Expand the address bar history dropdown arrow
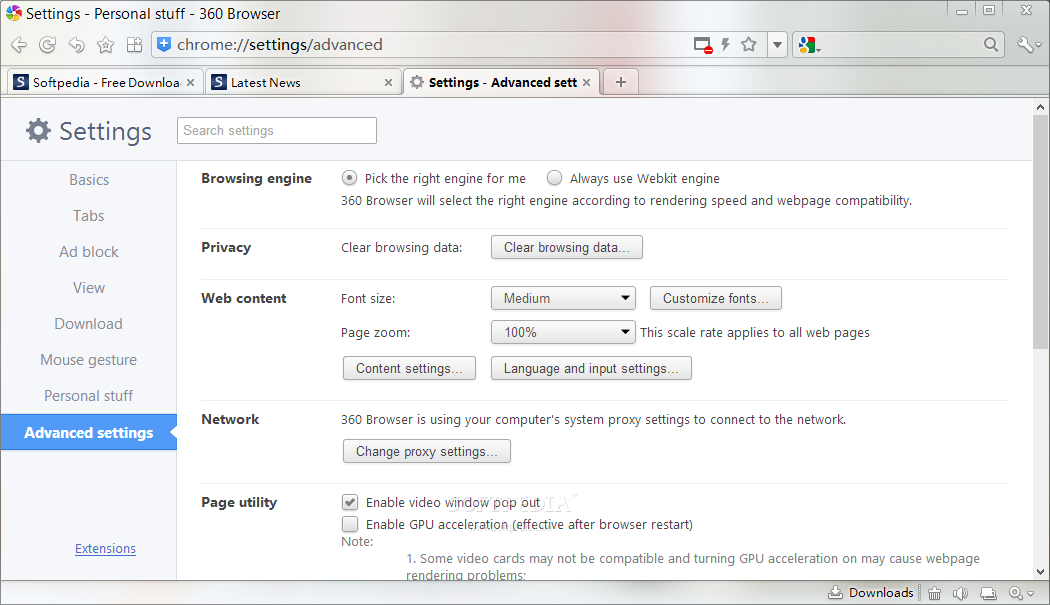 [777, 45]
